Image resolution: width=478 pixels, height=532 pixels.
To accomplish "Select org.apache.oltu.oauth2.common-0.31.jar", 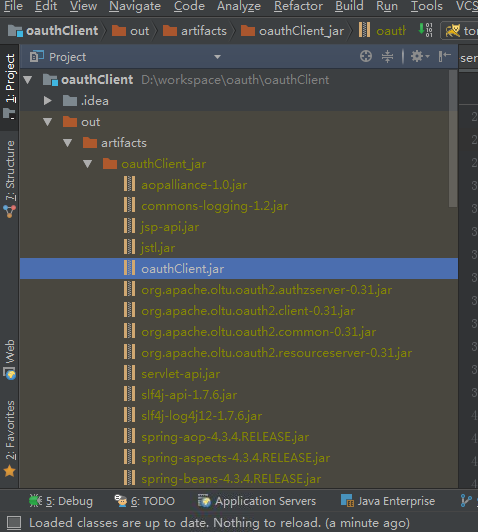I will [x=259, y=332].
